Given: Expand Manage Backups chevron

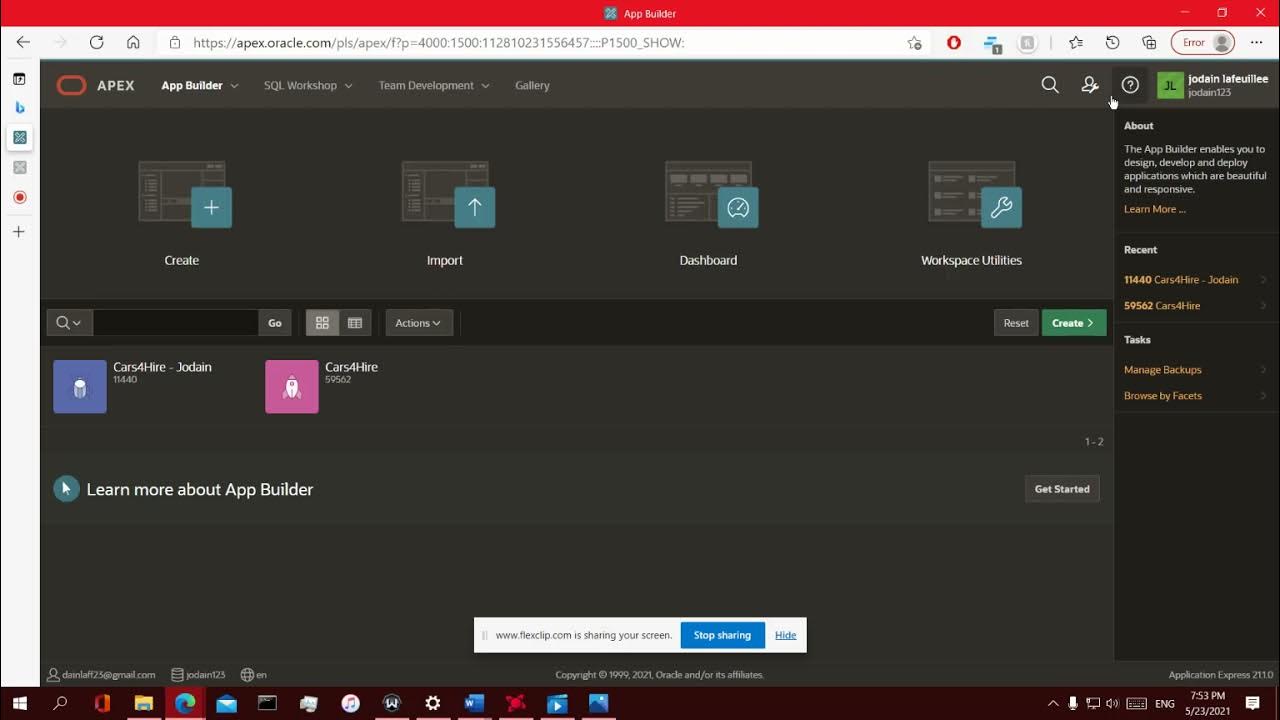Looking at the screenshot, I should (x=1263, y=370).
